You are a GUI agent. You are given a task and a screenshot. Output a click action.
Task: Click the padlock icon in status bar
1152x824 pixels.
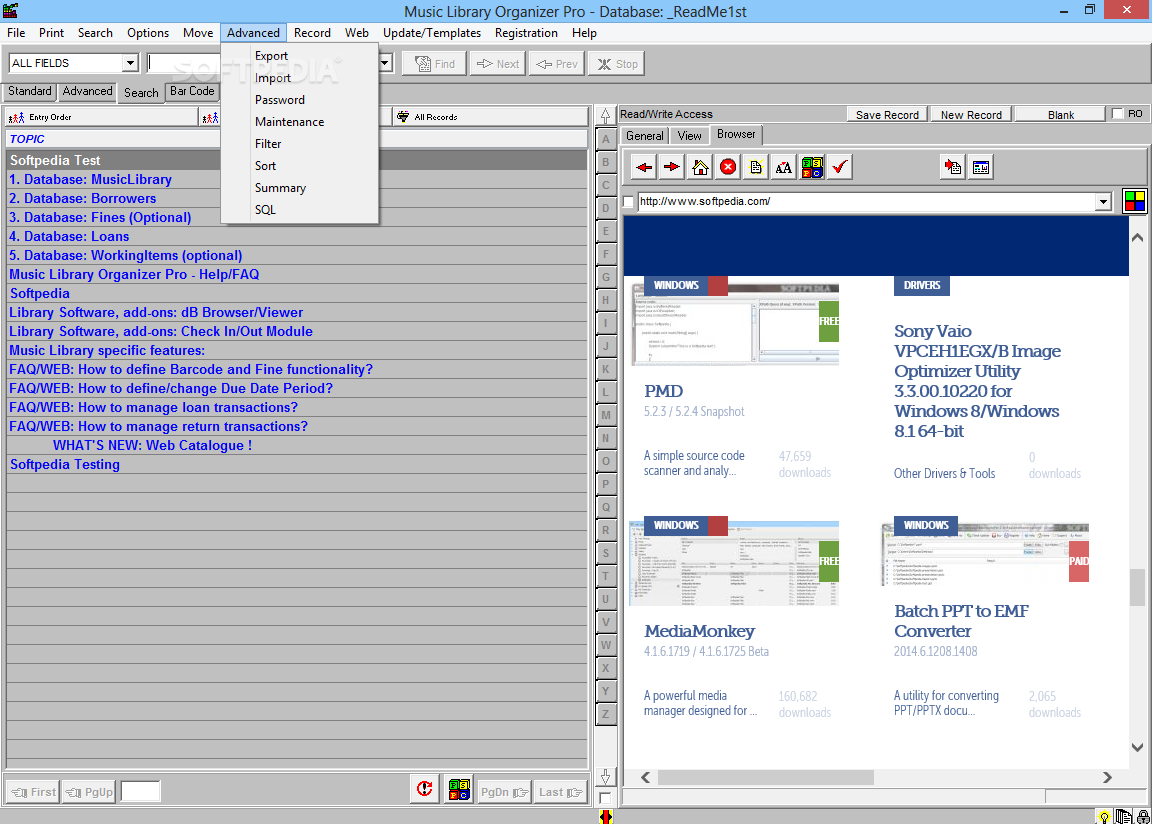click(1143, 816)
